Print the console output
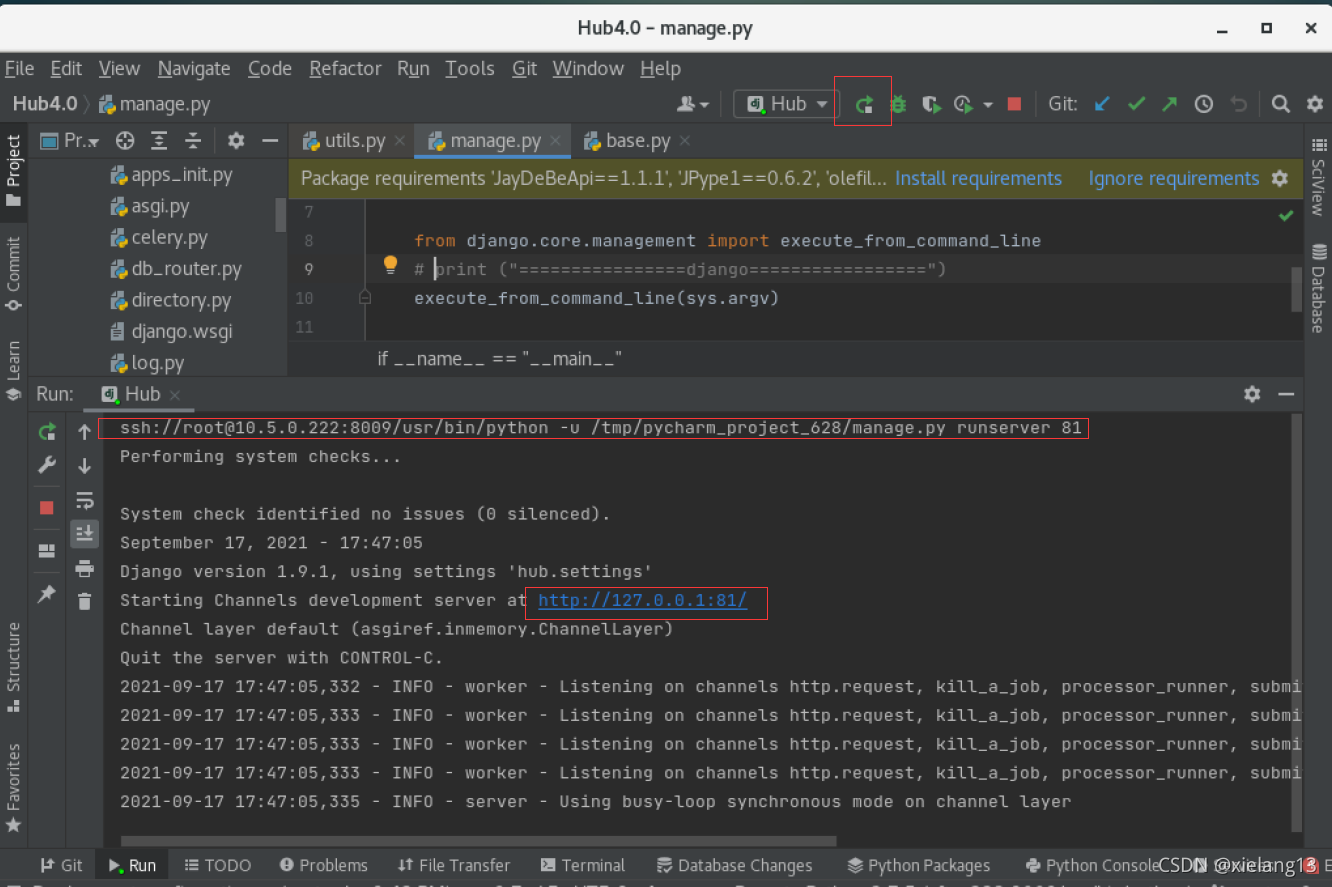This screenshot has height=887, width=1332. point(84,568)
